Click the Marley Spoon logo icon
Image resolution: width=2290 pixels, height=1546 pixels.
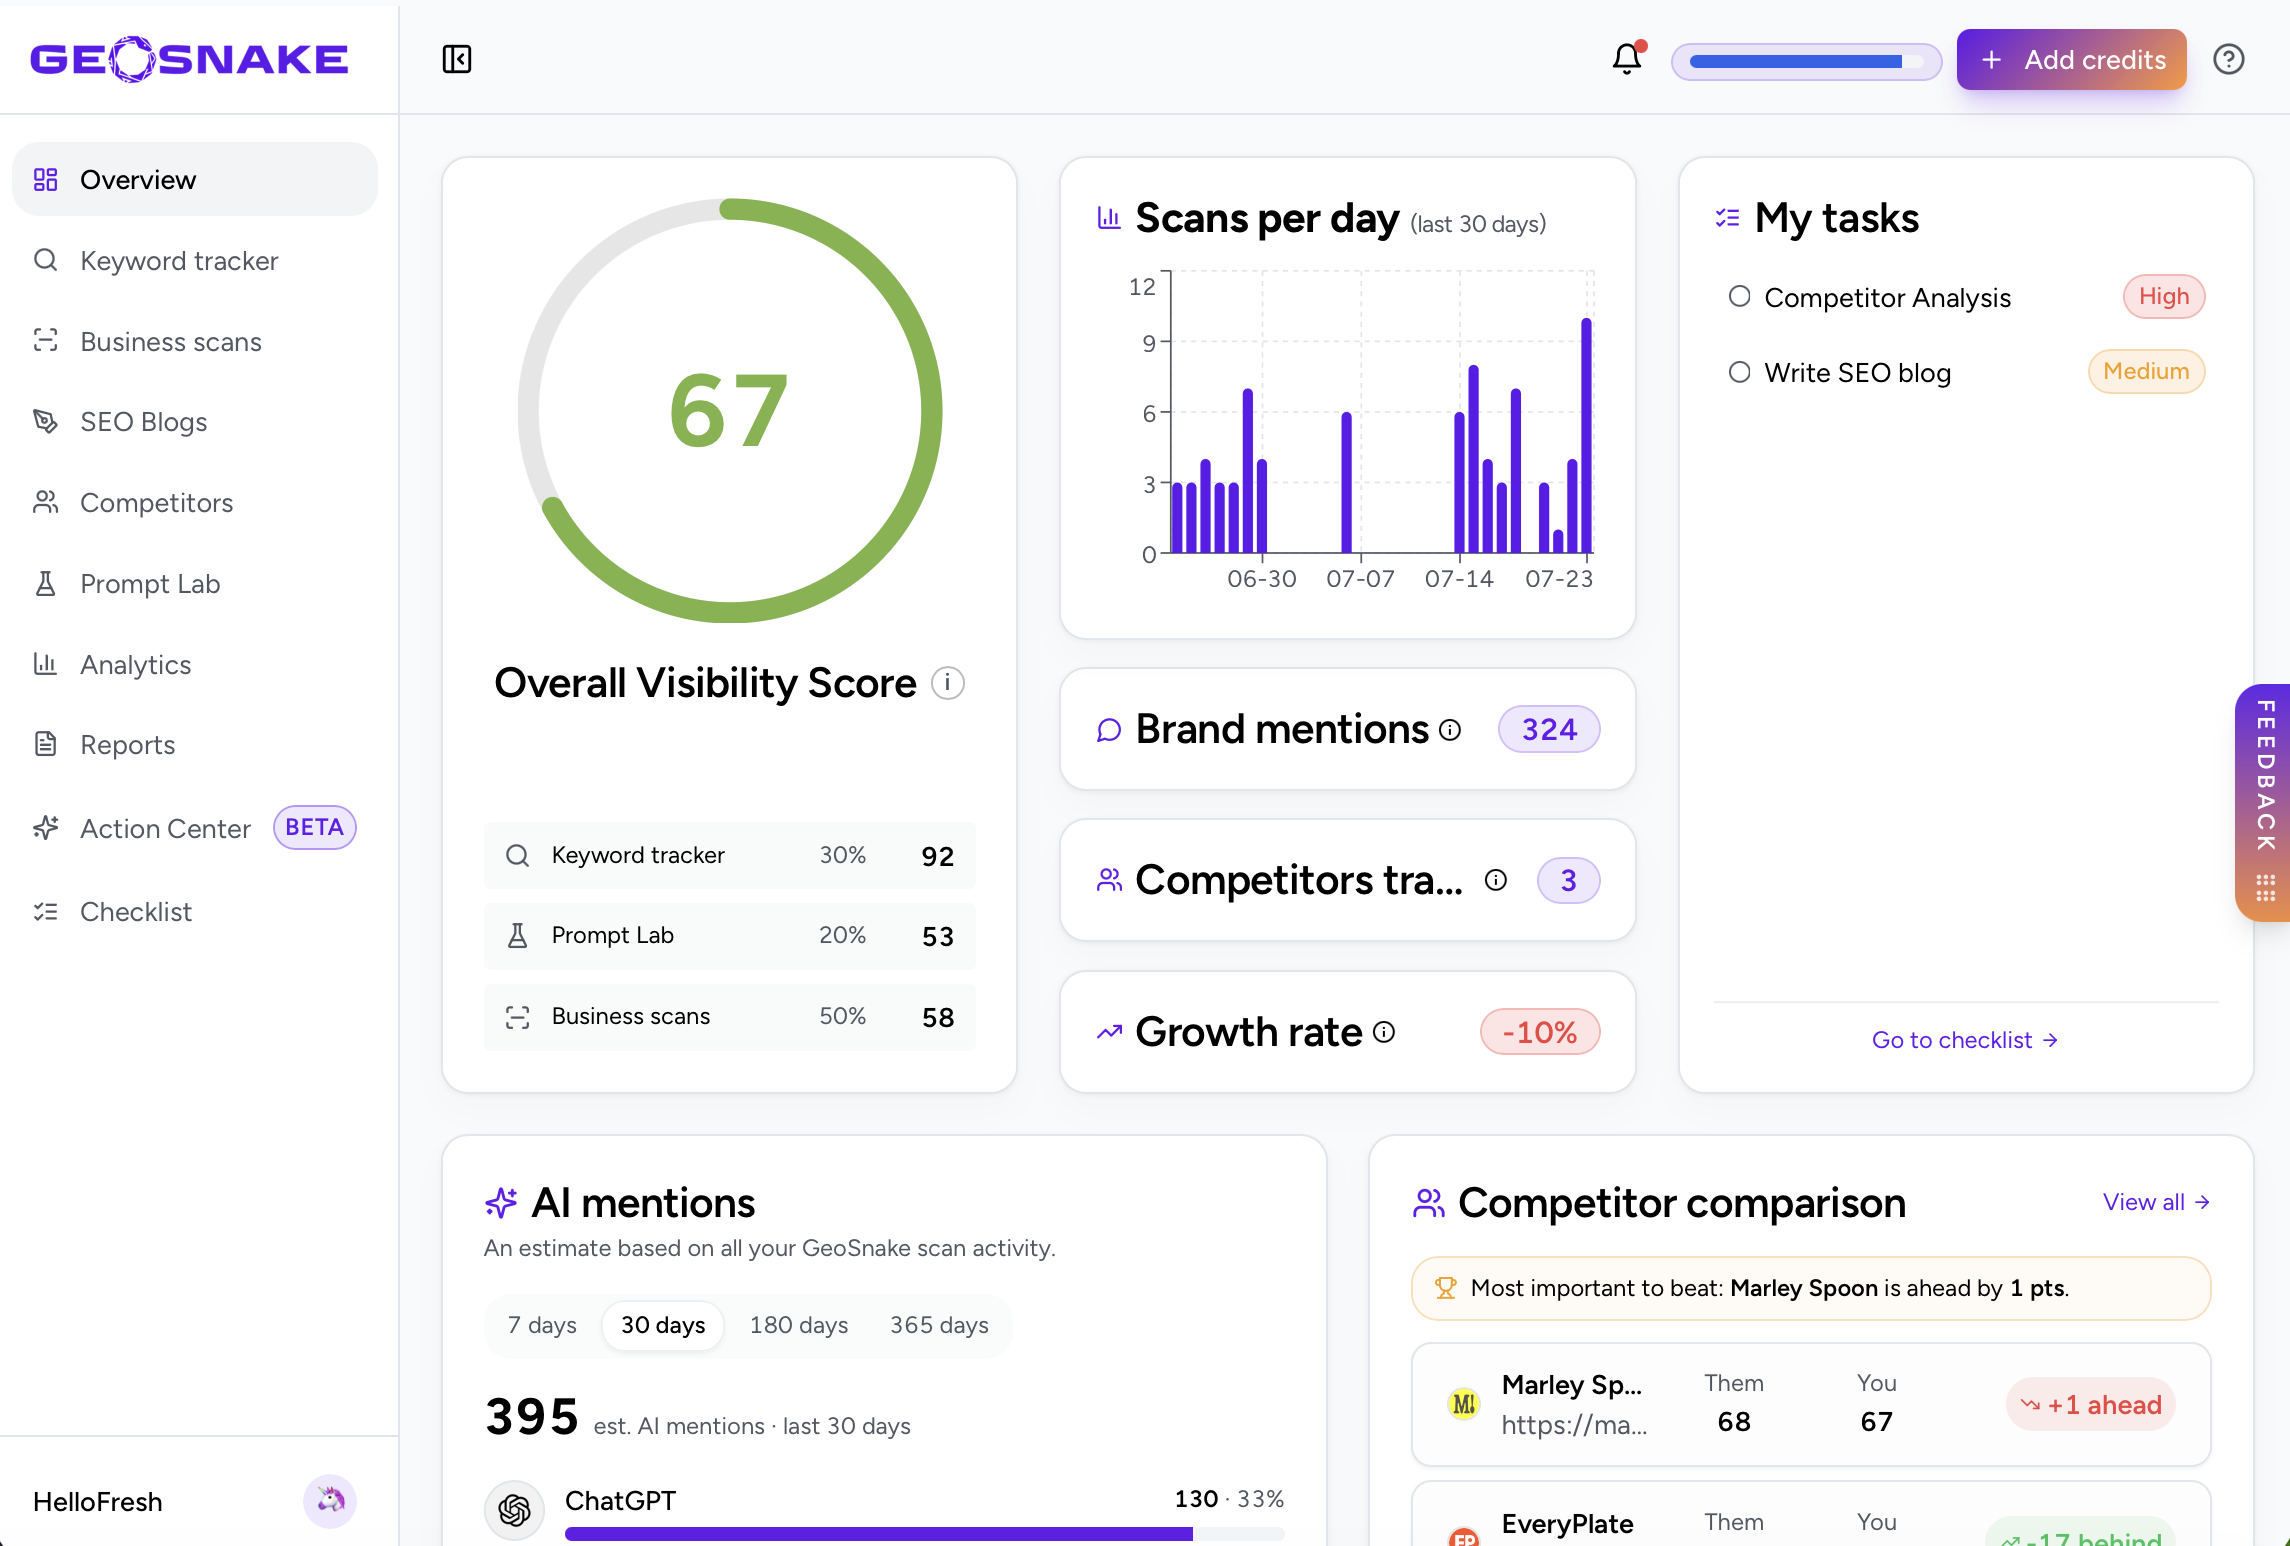1464,1404
